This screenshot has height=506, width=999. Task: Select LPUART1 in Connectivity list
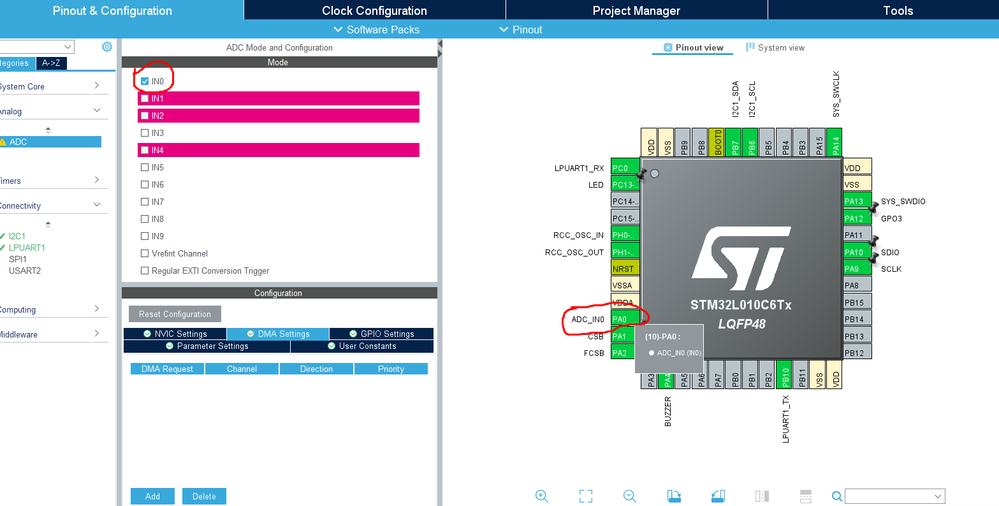tap(27, 247)
